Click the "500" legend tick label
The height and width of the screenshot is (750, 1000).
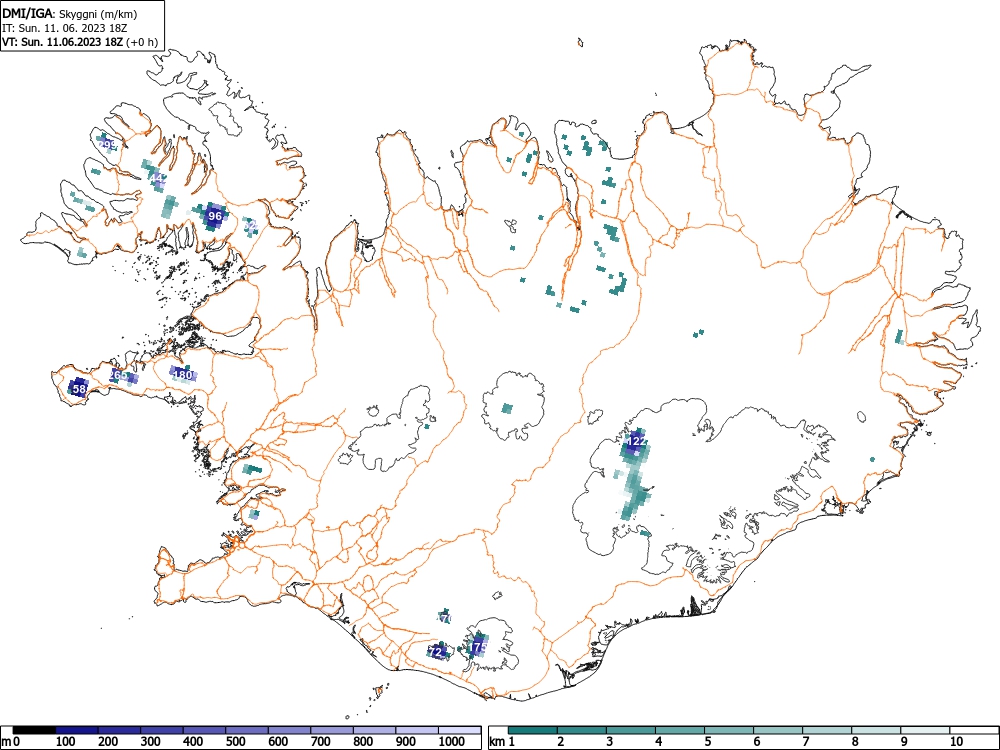tap(236, 742)
